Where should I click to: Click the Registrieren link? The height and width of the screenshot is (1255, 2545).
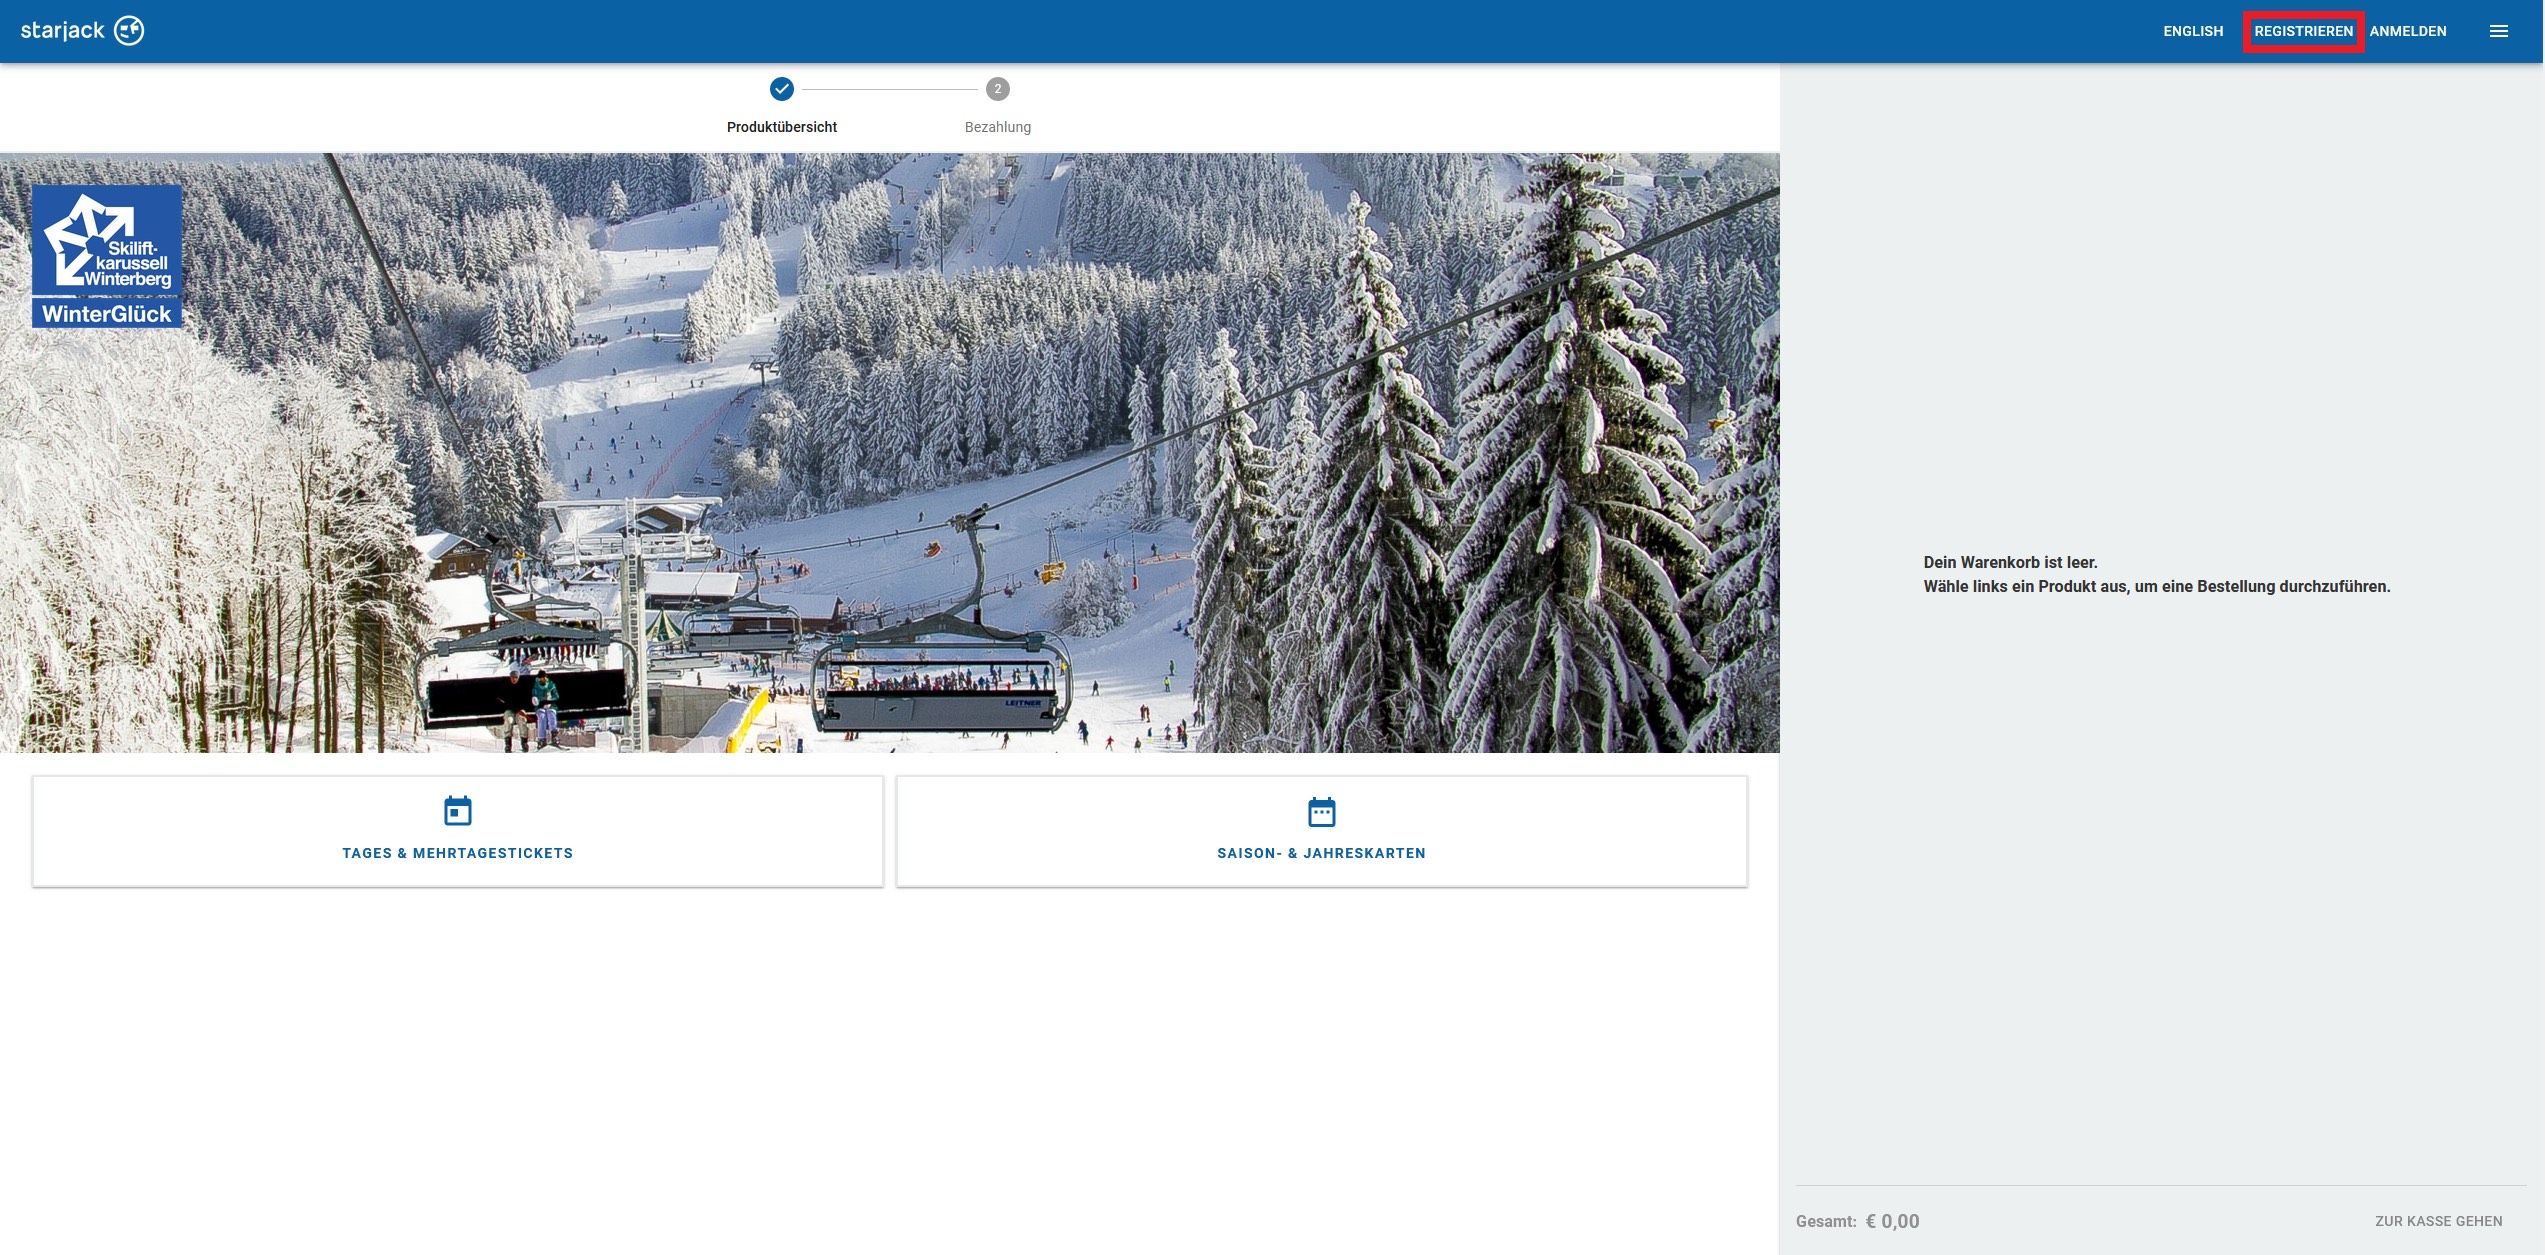coord(2303,31)
